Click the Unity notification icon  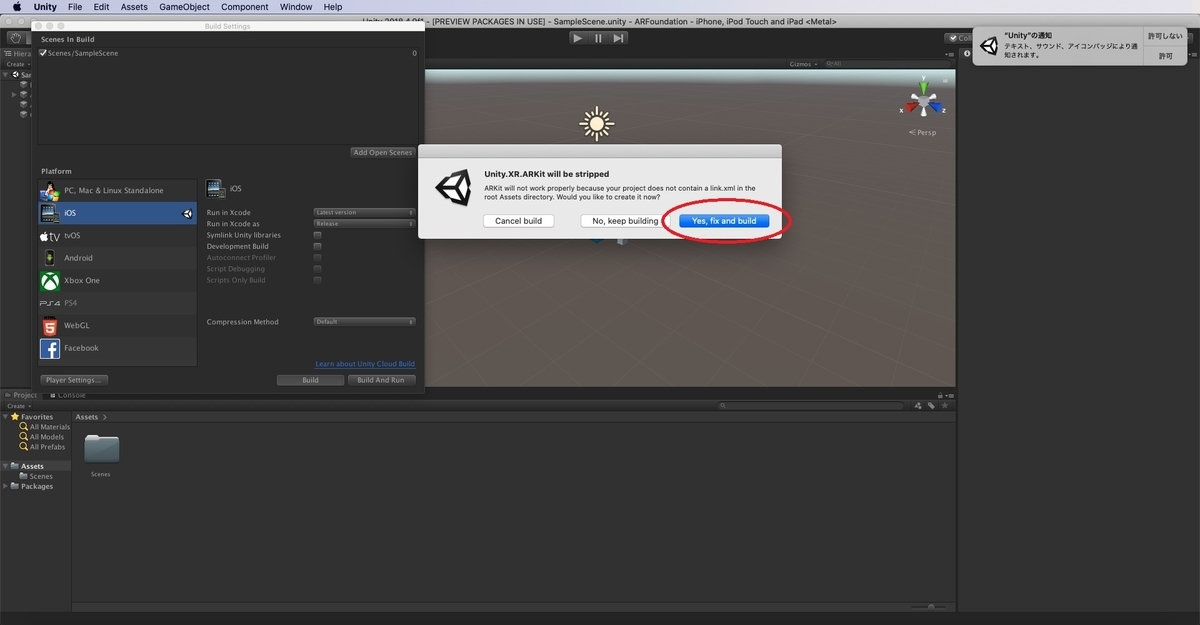(990, 45)
